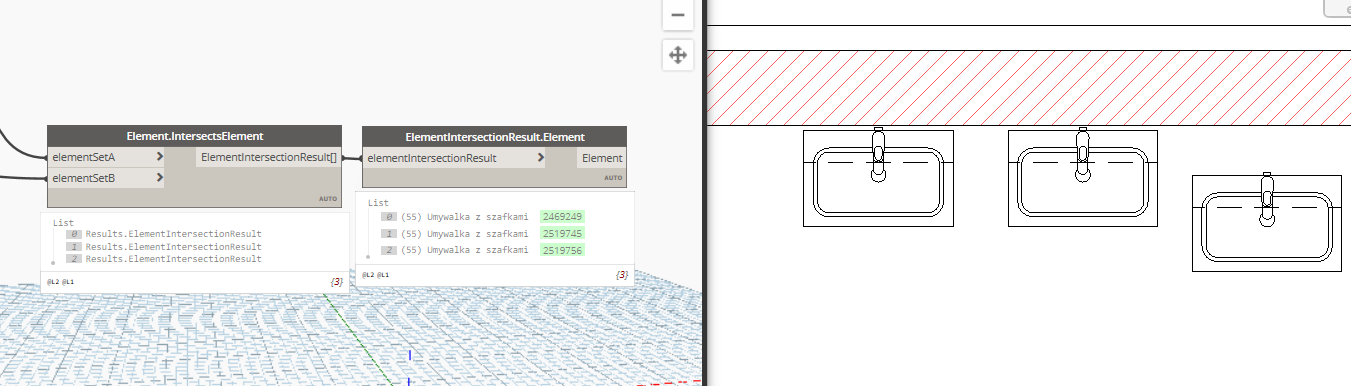Screen dimensions: 1351x386
Task: Click the AUTO lacing label on Element.IntersectsElement
Action: [328, 199]
